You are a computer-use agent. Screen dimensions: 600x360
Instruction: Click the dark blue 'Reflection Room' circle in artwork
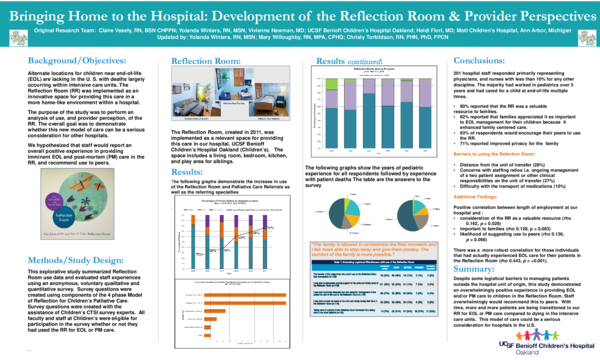[x=64, y=218]
